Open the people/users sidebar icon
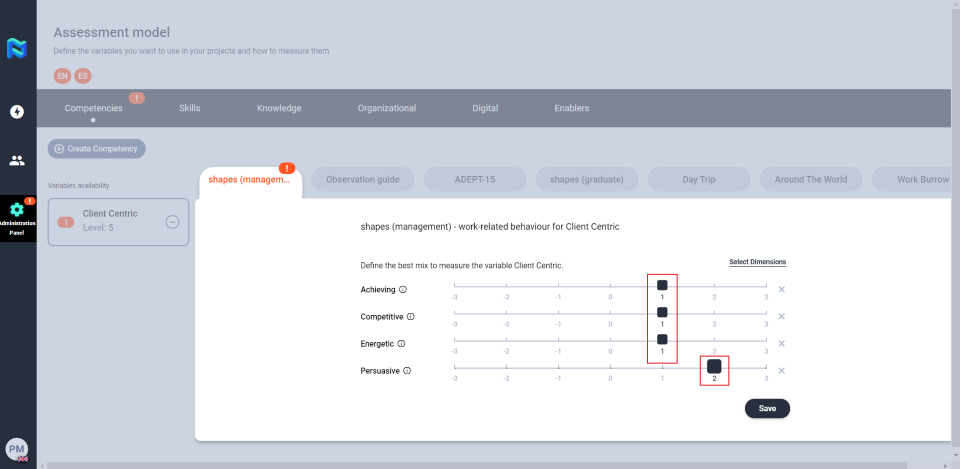 (17, 160)
